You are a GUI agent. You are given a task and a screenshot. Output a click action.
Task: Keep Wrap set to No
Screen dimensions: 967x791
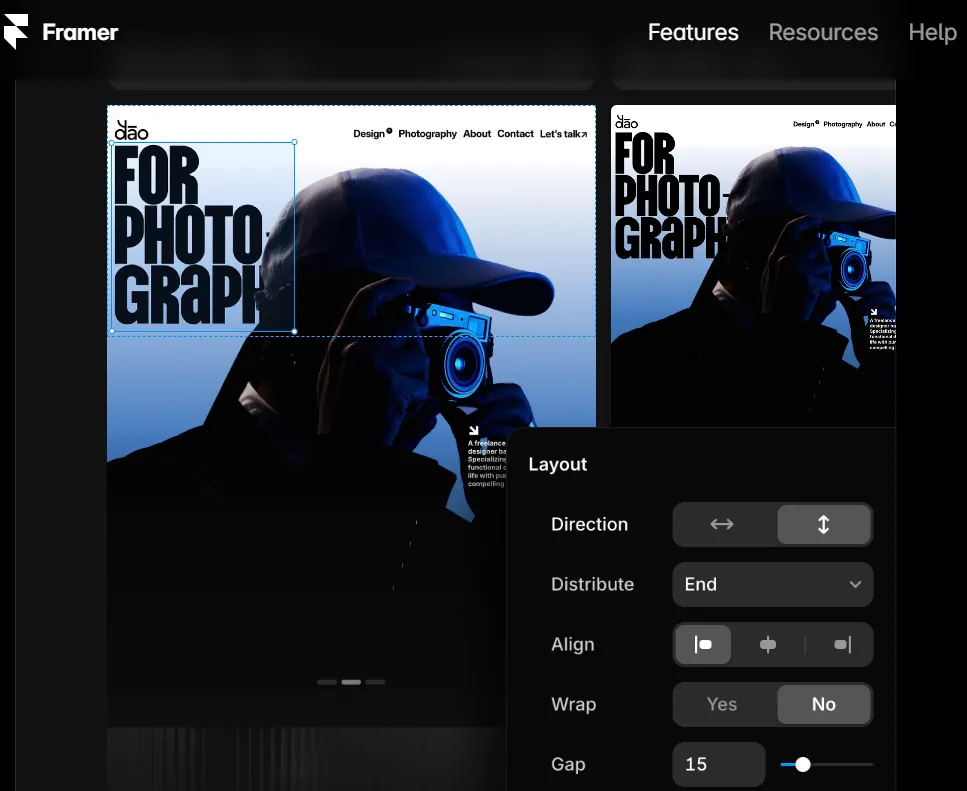(x=824, y=704)
